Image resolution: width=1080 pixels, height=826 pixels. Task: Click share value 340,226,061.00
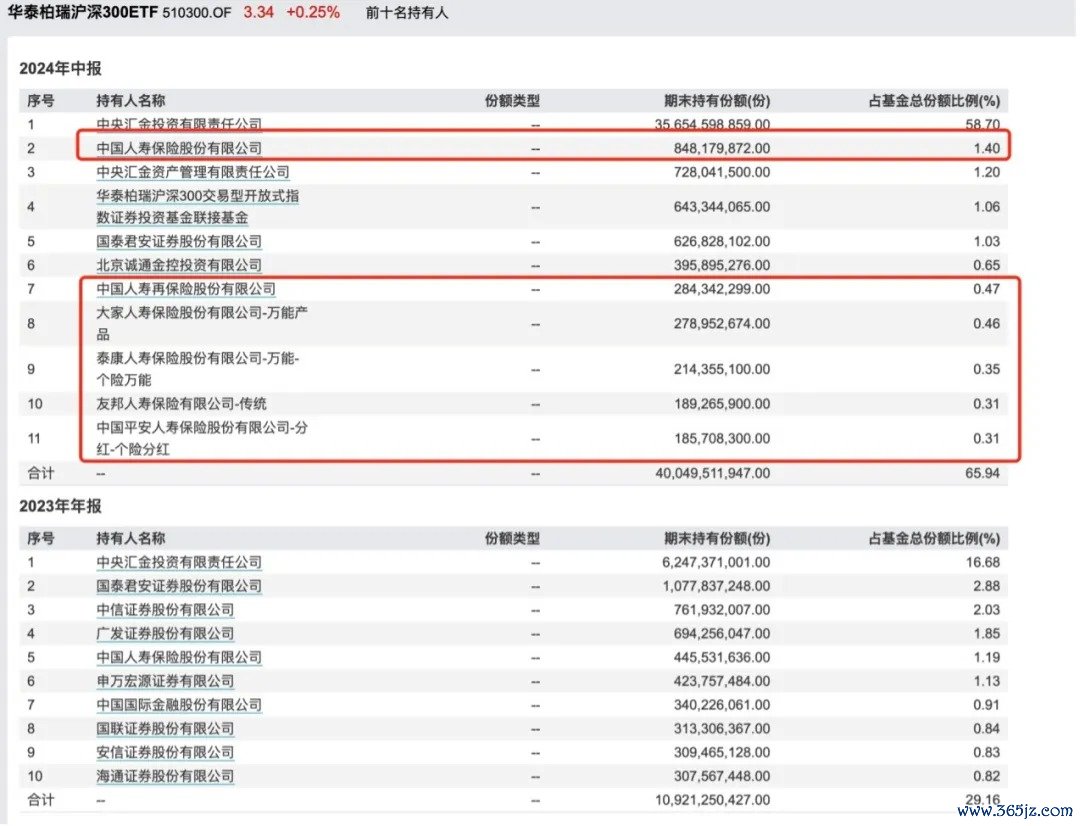click(x=722, y=705)
